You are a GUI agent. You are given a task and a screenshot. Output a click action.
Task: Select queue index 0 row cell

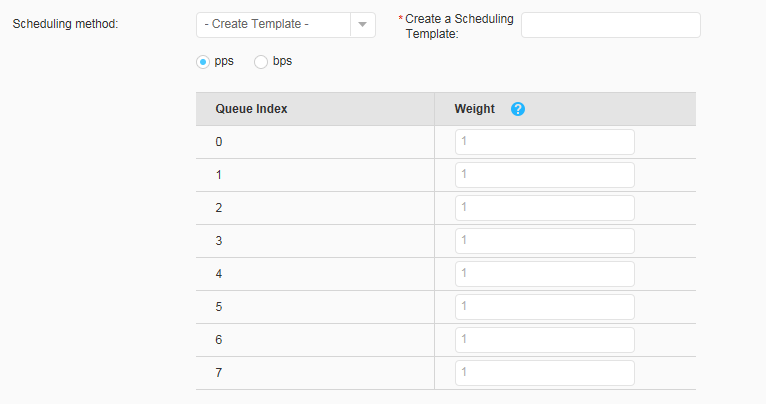point(315,142)
